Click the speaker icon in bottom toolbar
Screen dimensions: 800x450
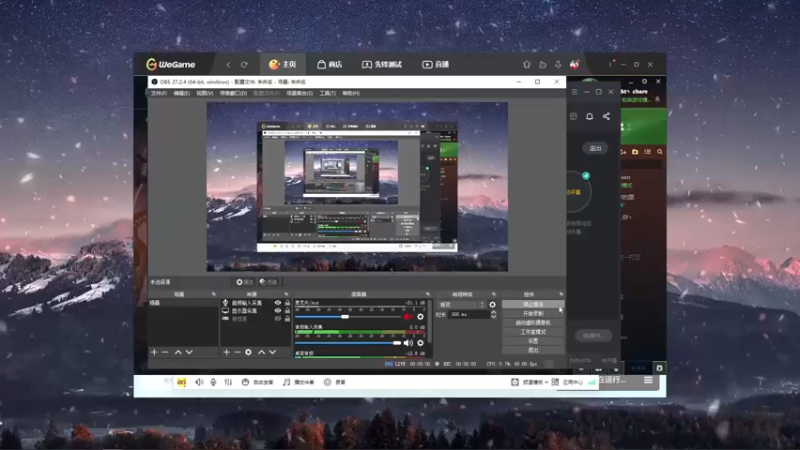click(x=199, y=382)
